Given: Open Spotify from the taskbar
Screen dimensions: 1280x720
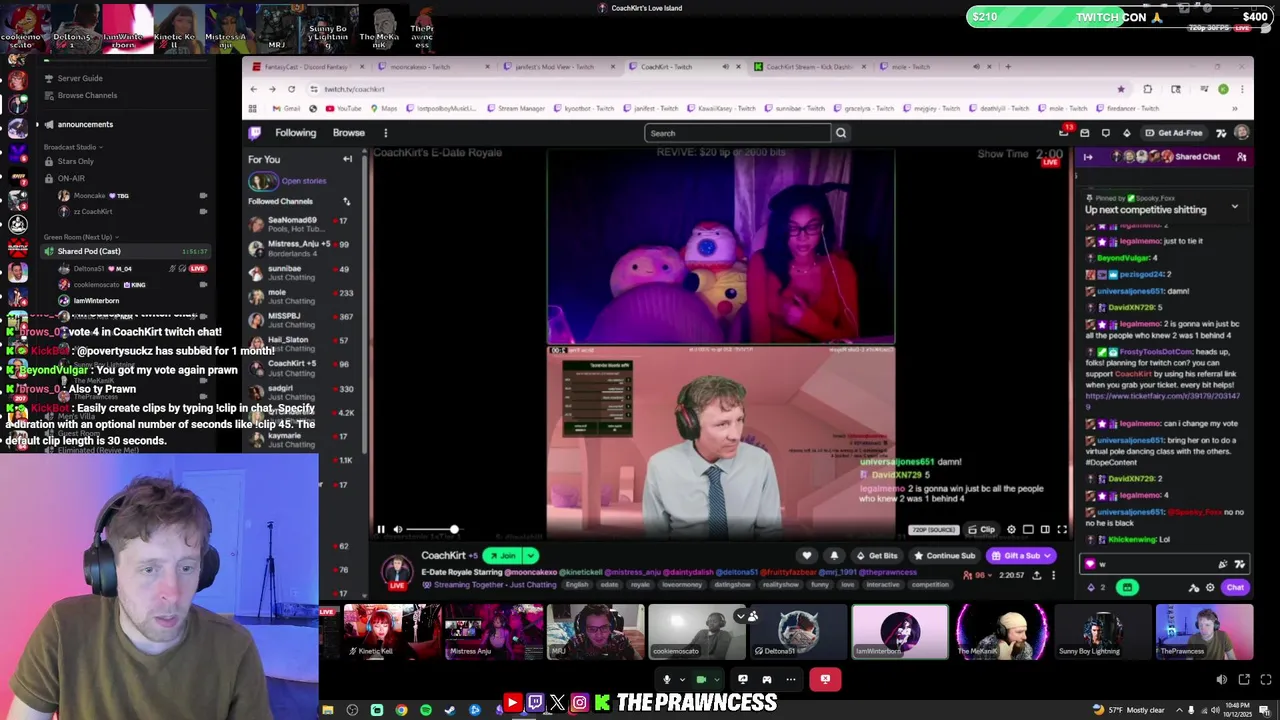Looking at the screenshot, I should pyautogui.click(x=426, y=710).
